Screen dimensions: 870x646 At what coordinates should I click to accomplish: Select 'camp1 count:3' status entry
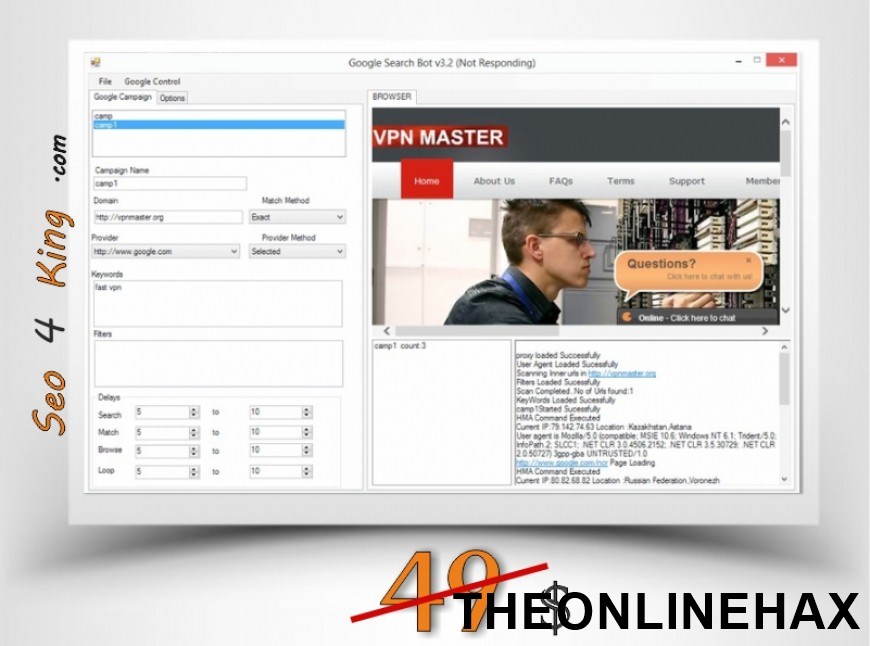(x=400, y=346)
